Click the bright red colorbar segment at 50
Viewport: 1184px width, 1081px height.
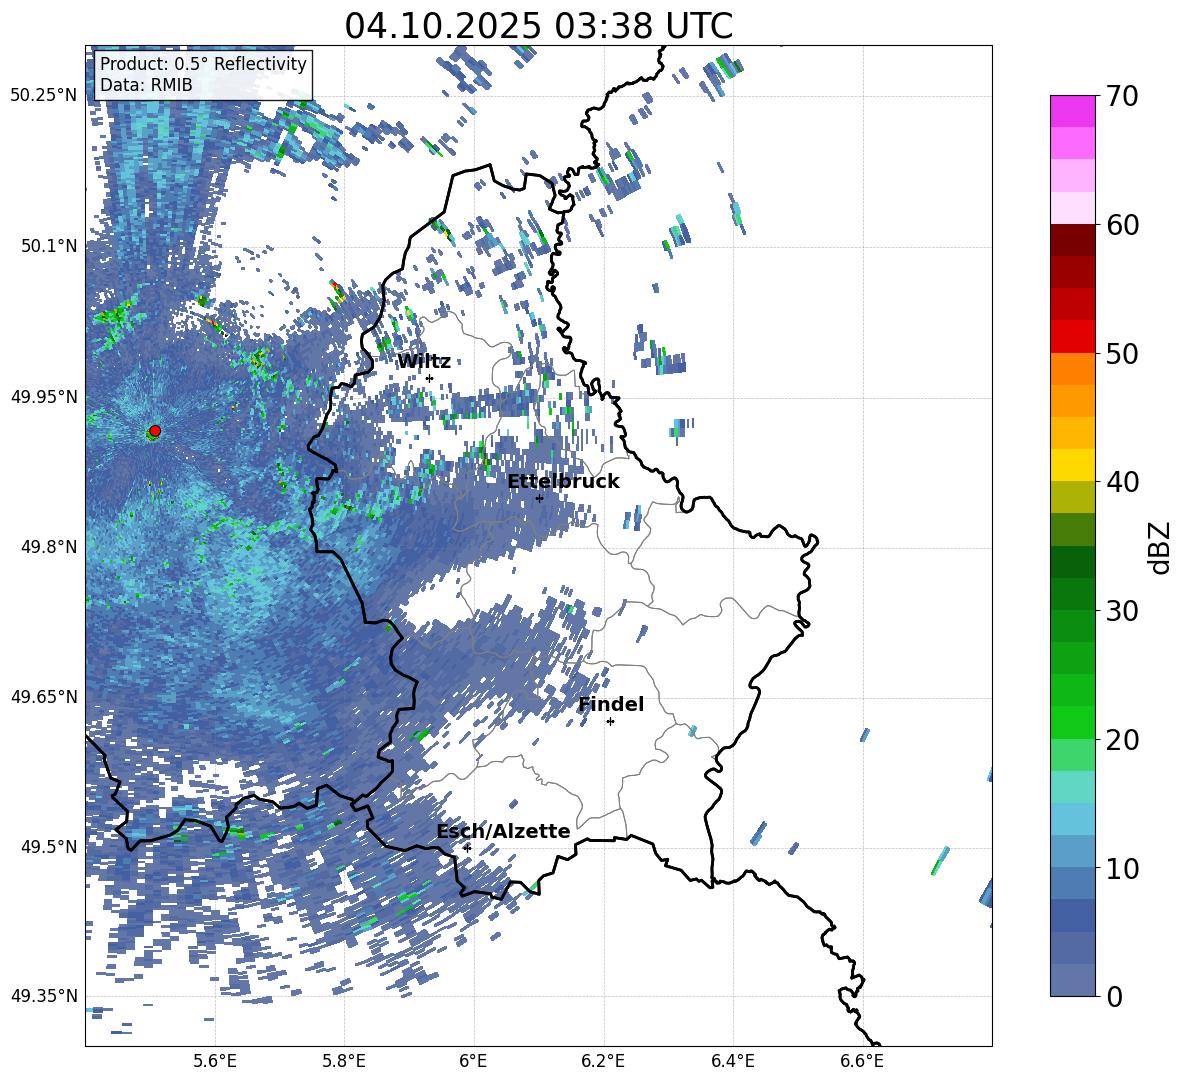tap(1072, 337)
